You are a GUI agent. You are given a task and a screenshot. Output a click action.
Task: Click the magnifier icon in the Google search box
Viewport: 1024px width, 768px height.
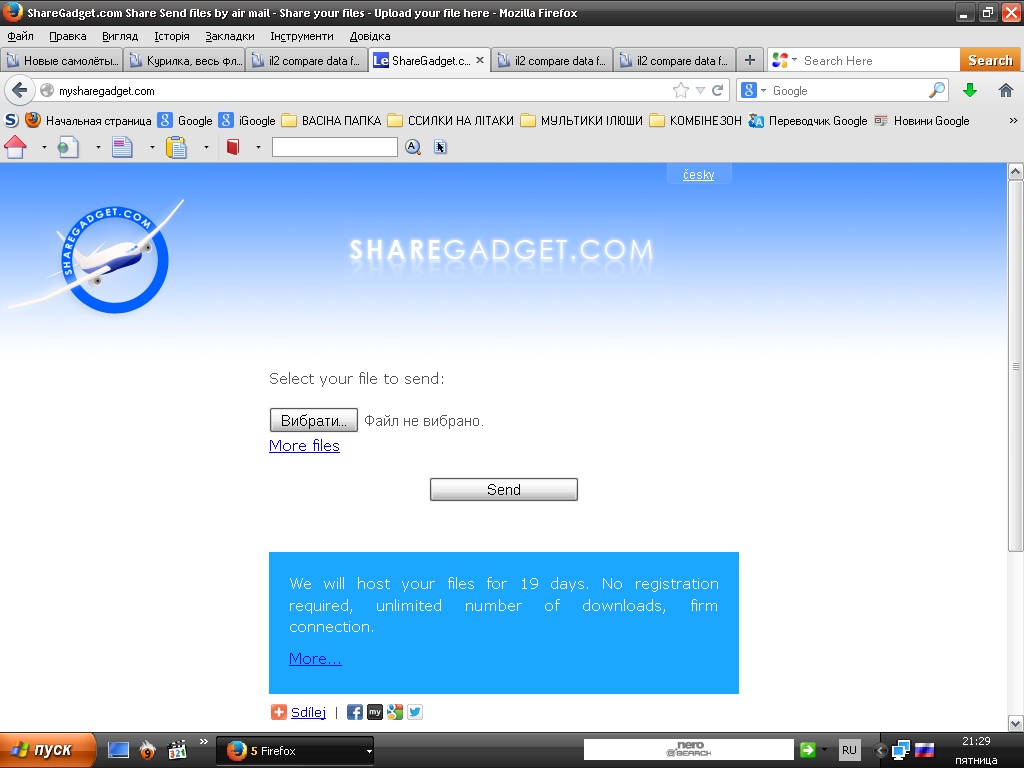tap(936, 90)
